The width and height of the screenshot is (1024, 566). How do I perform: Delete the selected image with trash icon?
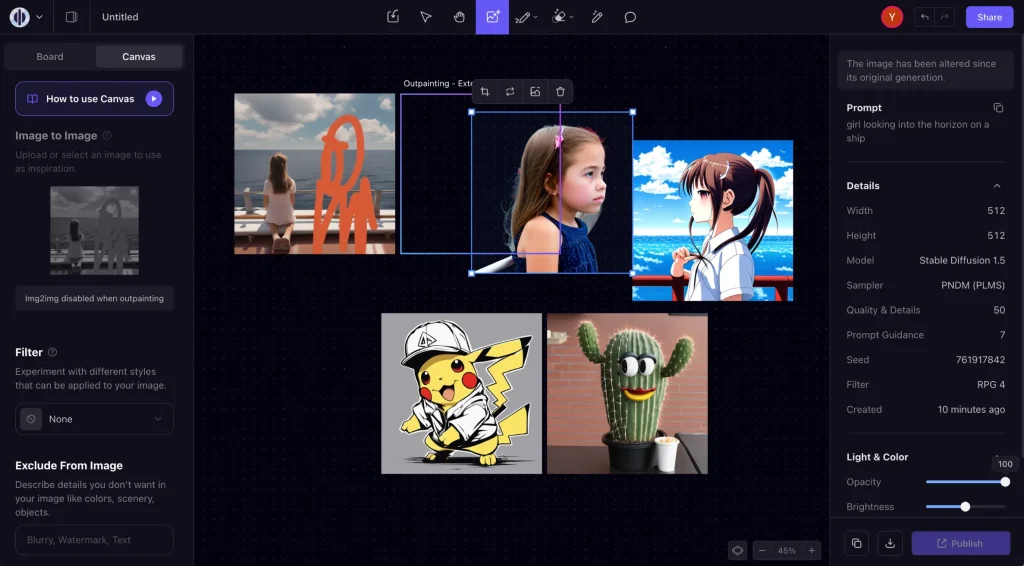point(560,92)
